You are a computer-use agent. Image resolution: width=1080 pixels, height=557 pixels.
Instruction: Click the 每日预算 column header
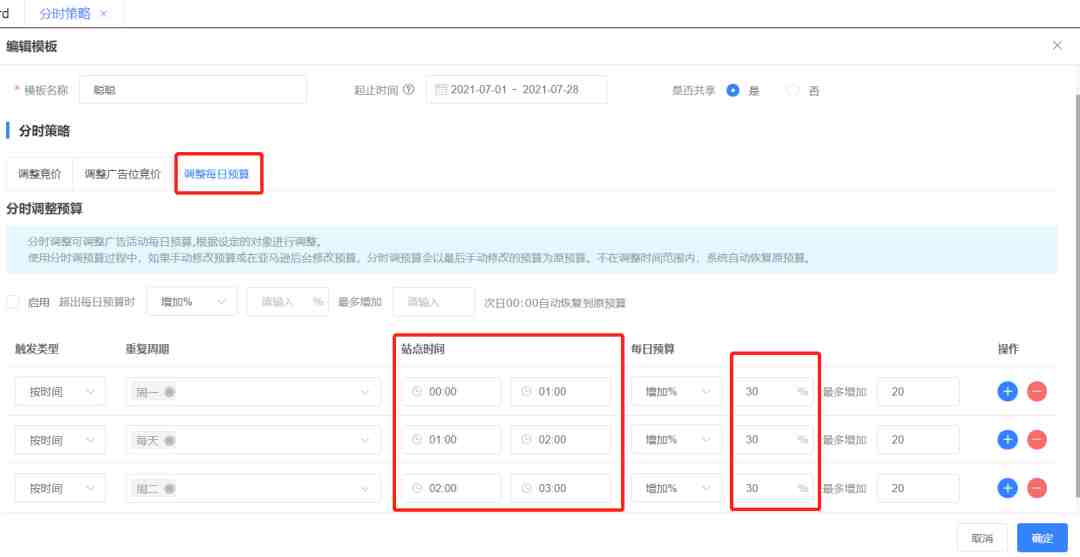[653, 349]
